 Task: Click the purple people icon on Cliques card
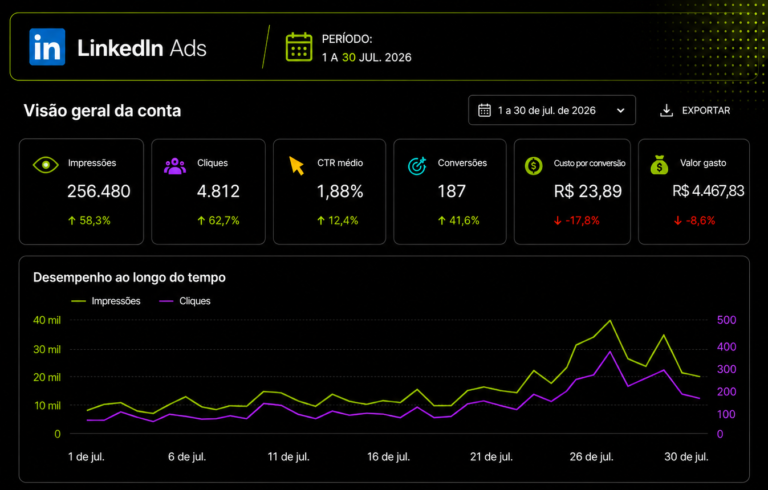pyautogui.click(x=175, y=166)
